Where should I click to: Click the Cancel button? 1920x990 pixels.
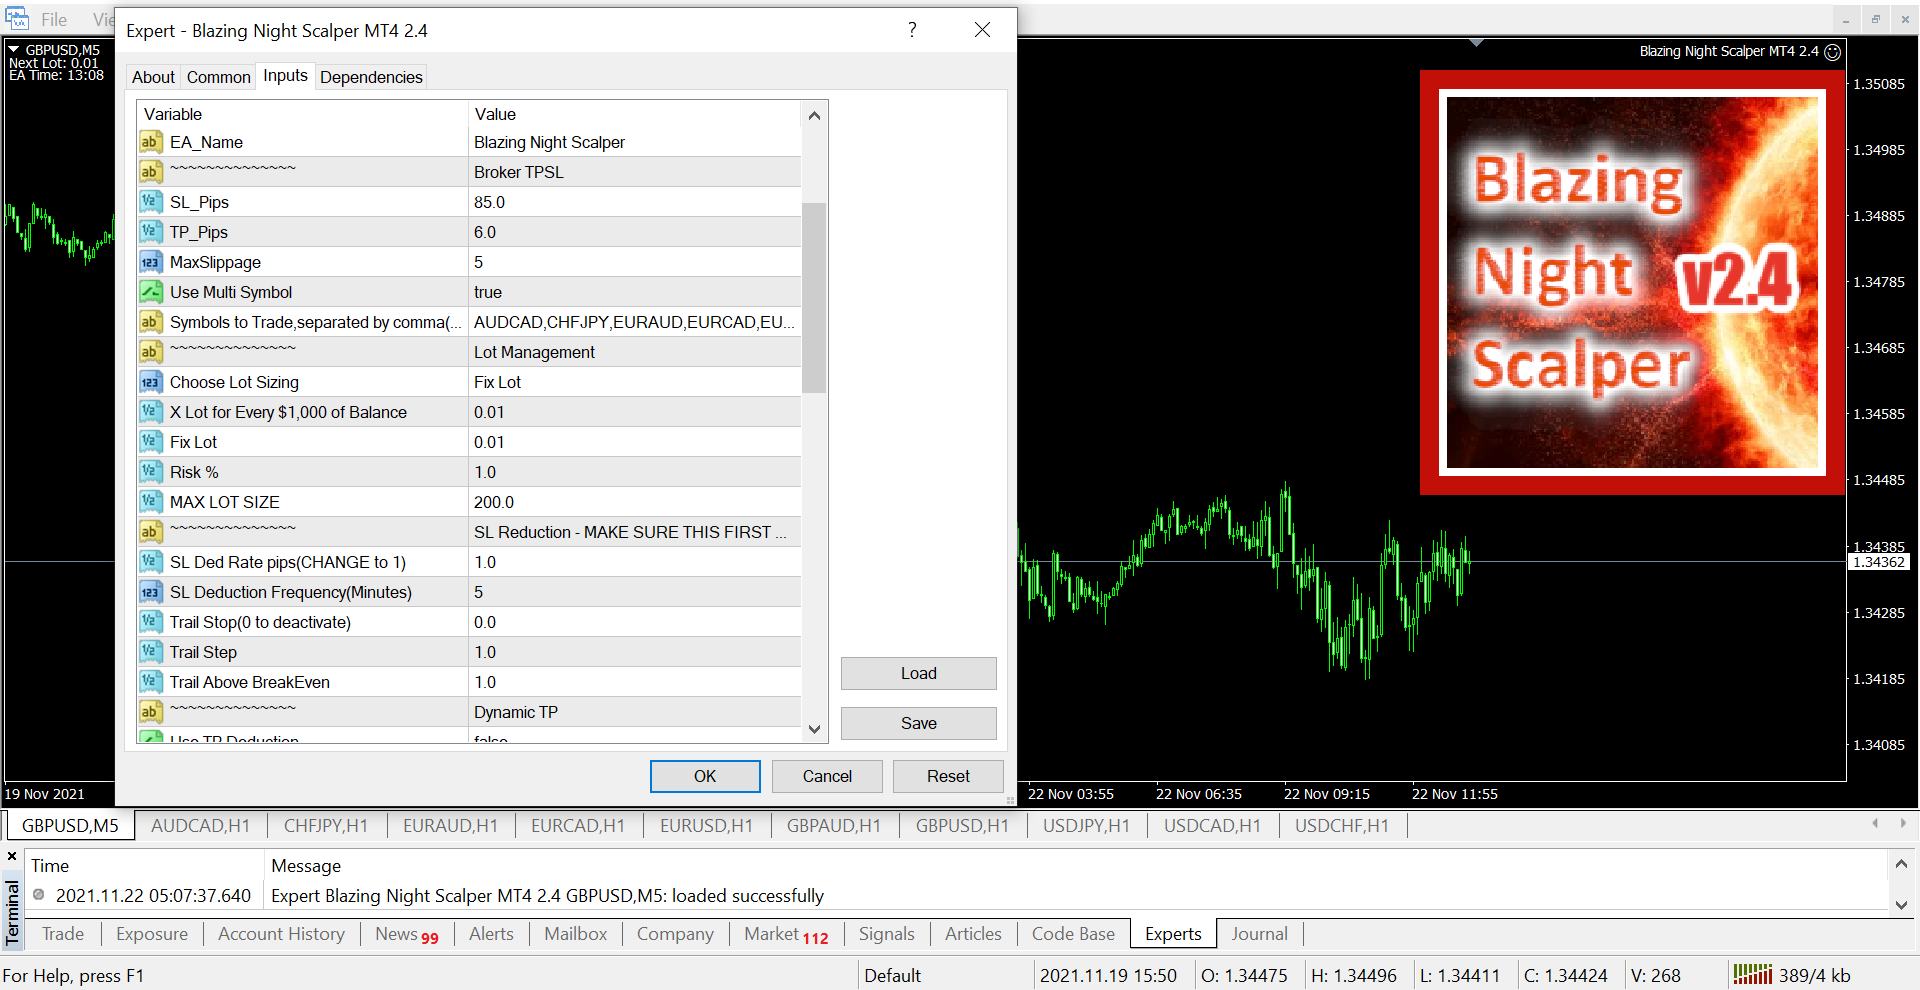click(x=827, y=776)
